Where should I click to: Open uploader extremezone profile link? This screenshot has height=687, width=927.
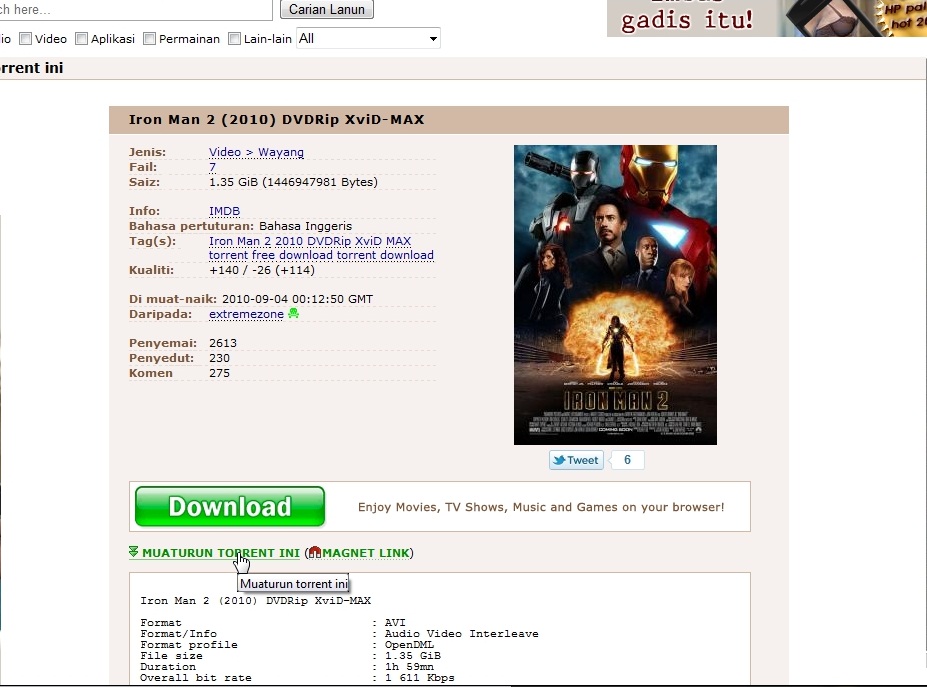(247, 315)
